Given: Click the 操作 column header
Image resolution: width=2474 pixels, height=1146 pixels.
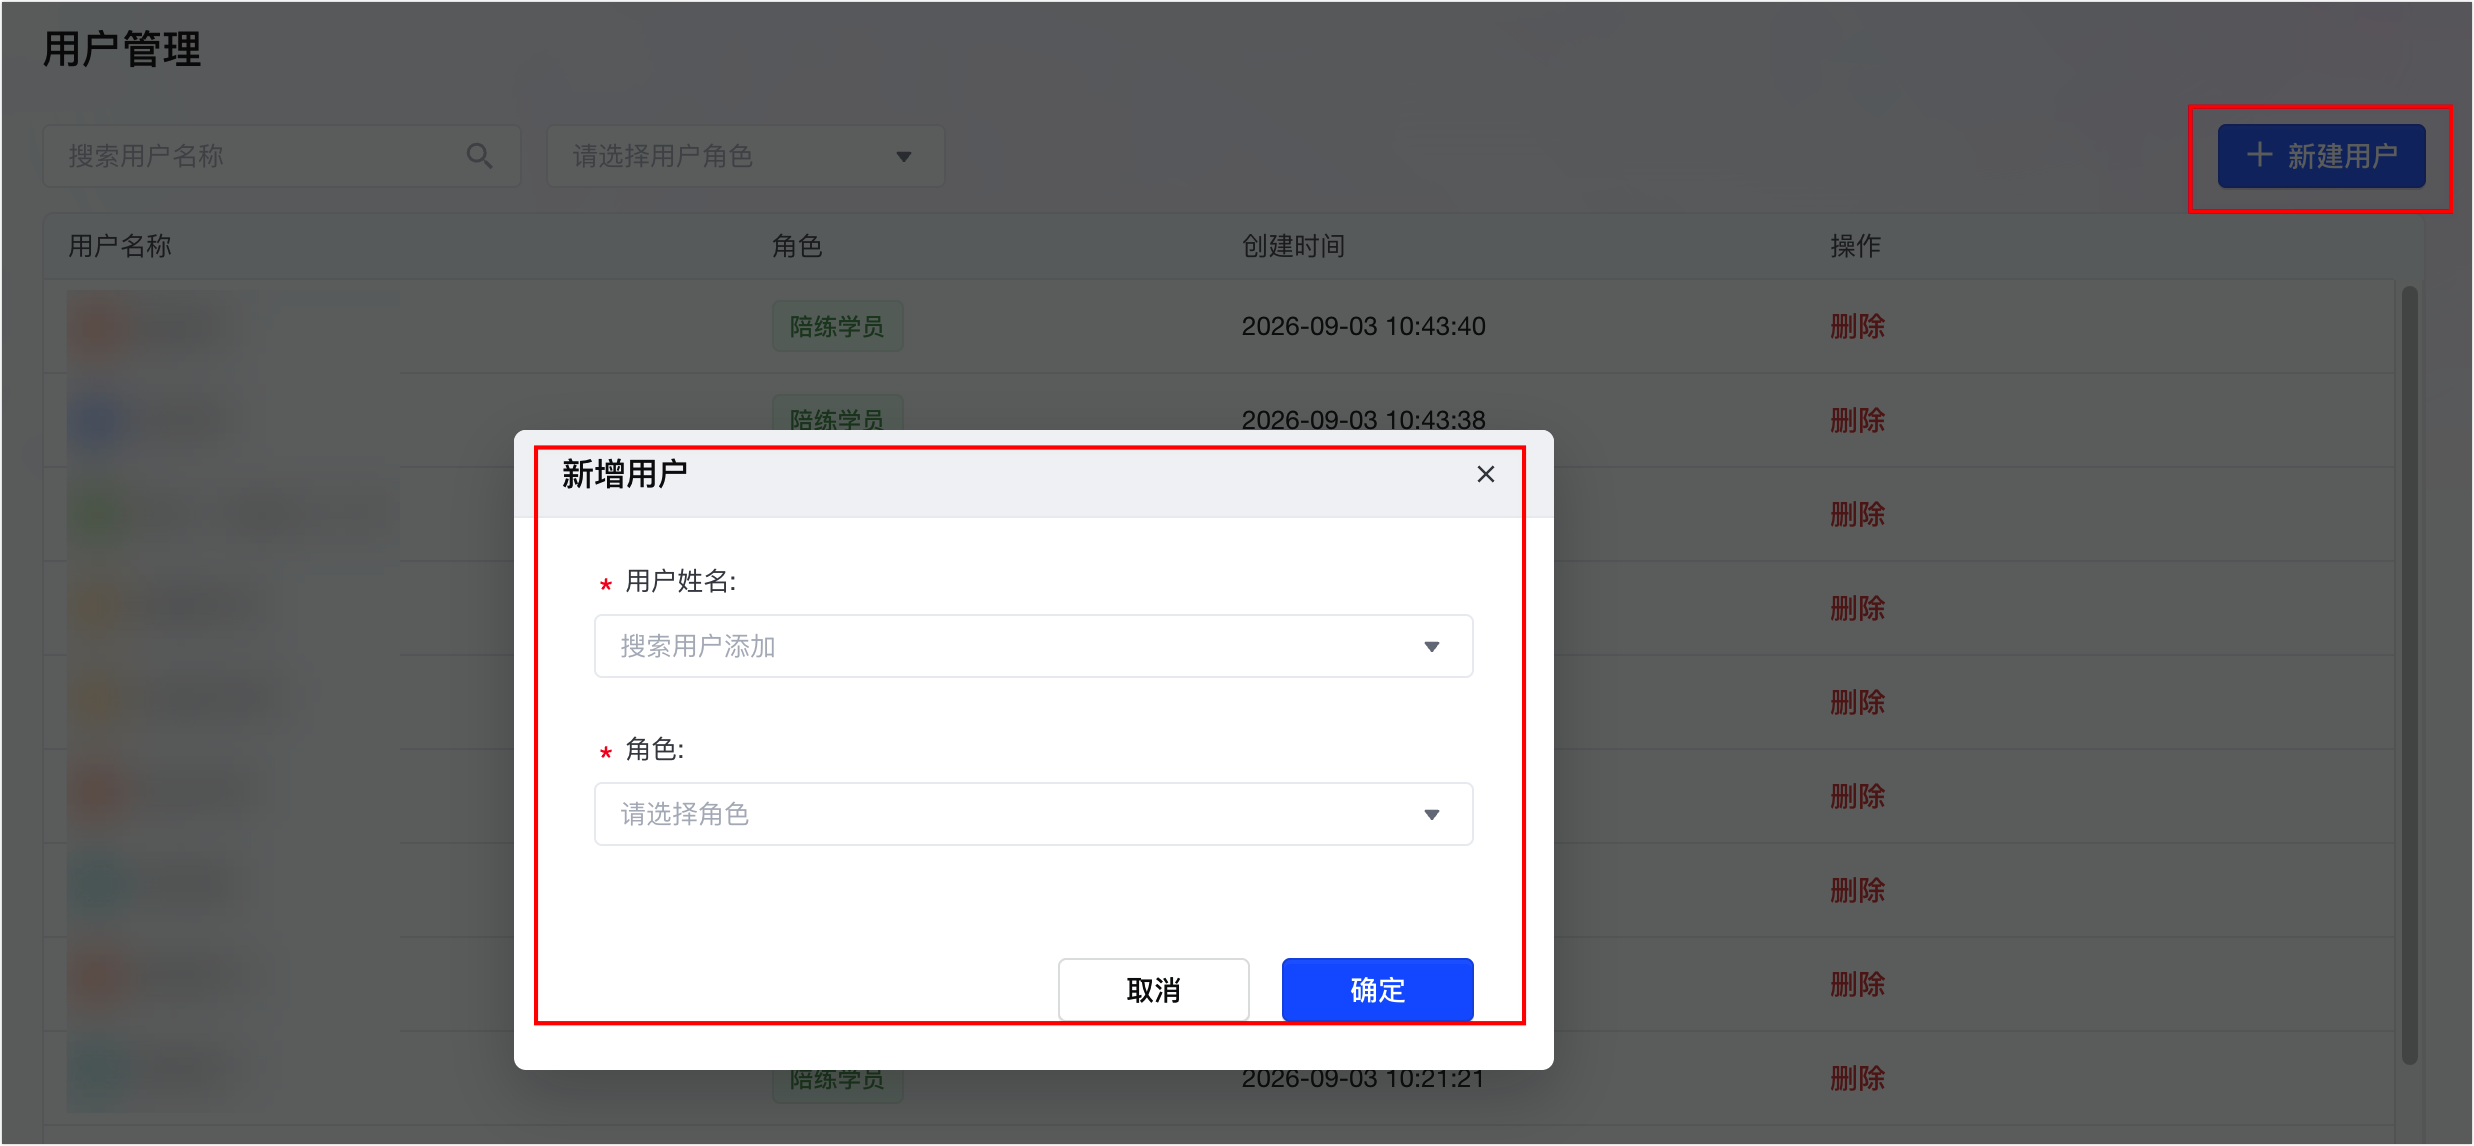Looking at the screenshot, I should tap(1855, 246).
